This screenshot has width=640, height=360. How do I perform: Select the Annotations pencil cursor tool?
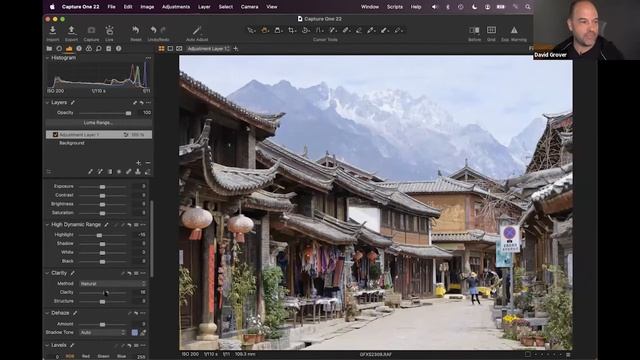pos(398,30)
